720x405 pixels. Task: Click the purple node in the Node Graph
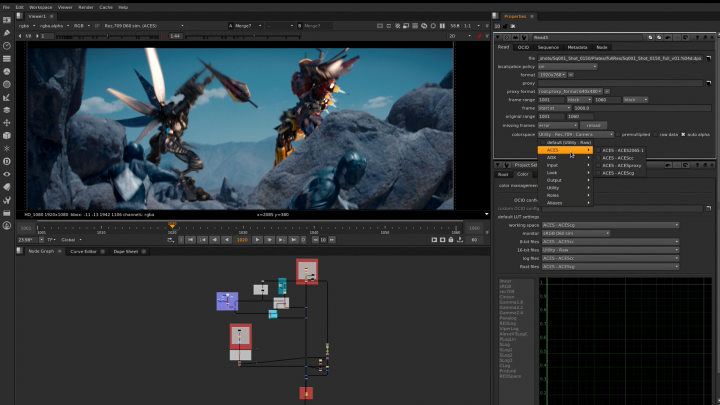click(227, 300)
